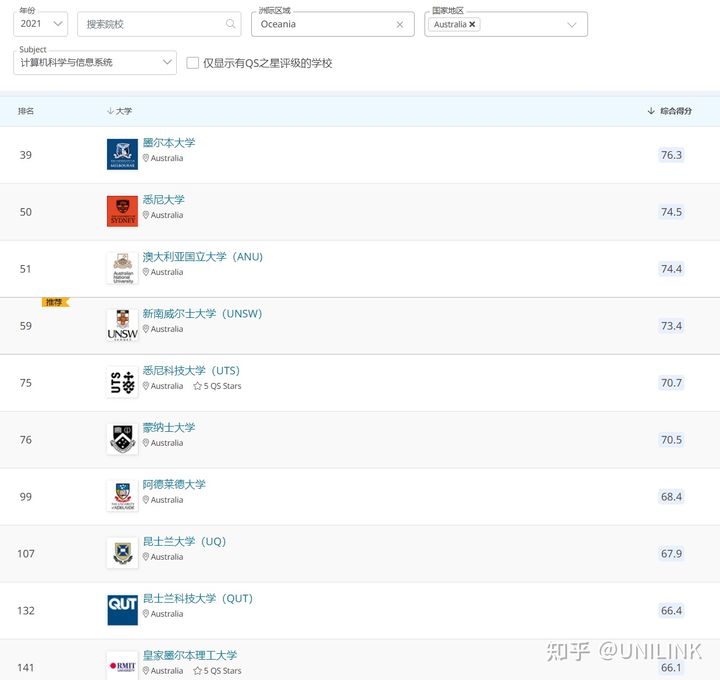Viewport: 720px width, 680px height.
Task: Sort by the university column header
Action: coord(119,111)
